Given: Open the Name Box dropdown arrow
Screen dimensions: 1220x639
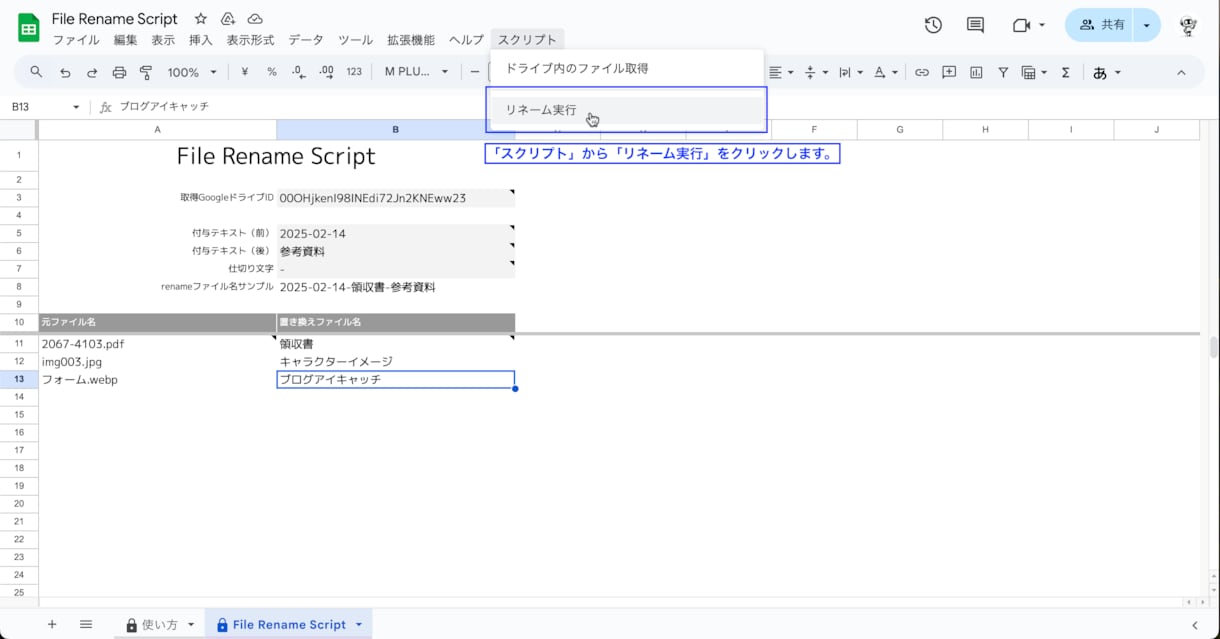Looking at the screenshot, I should click(76, 107).
